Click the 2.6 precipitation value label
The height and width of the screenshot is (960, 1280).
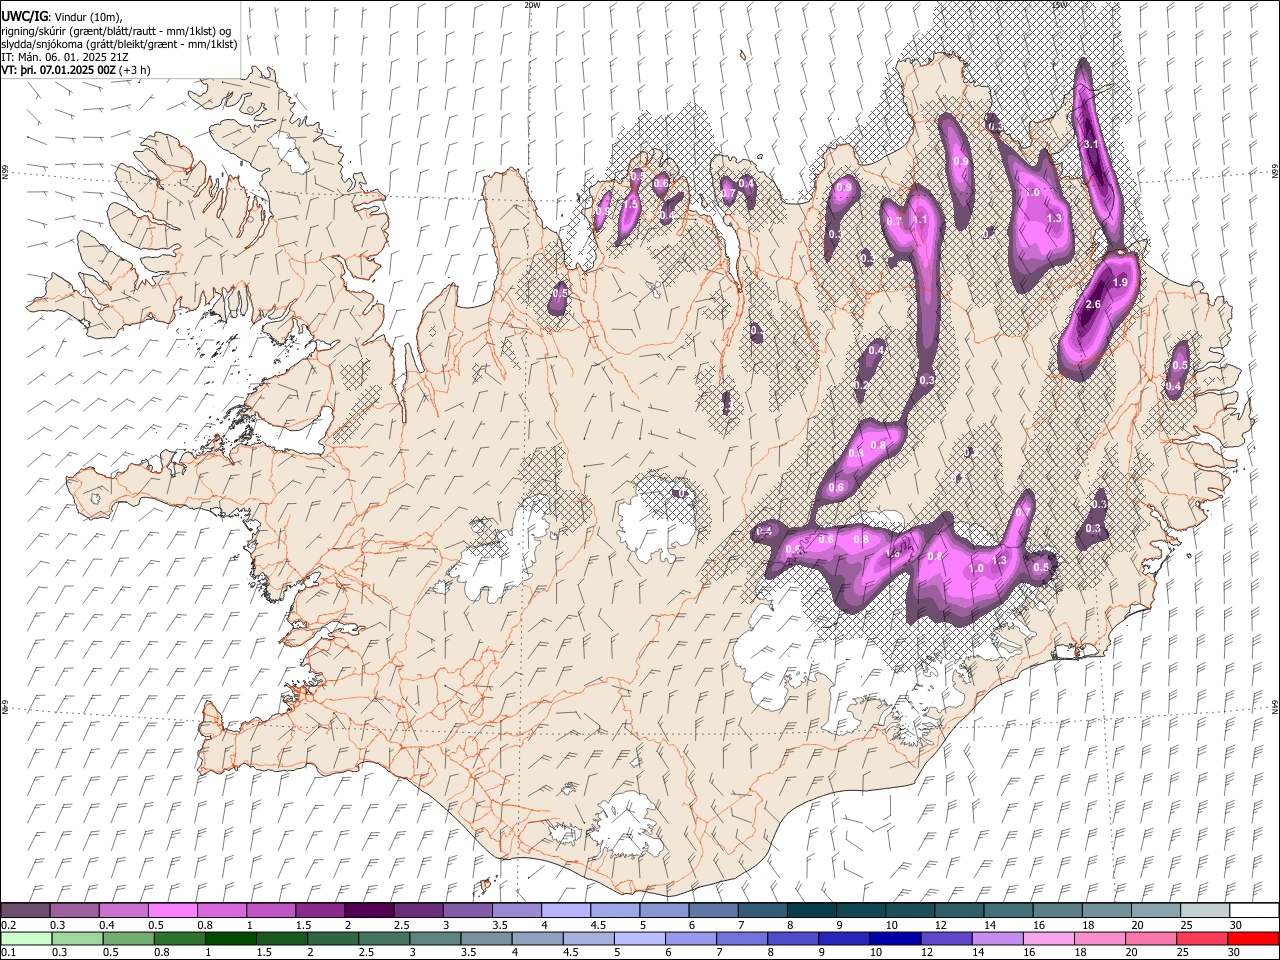1092,305
